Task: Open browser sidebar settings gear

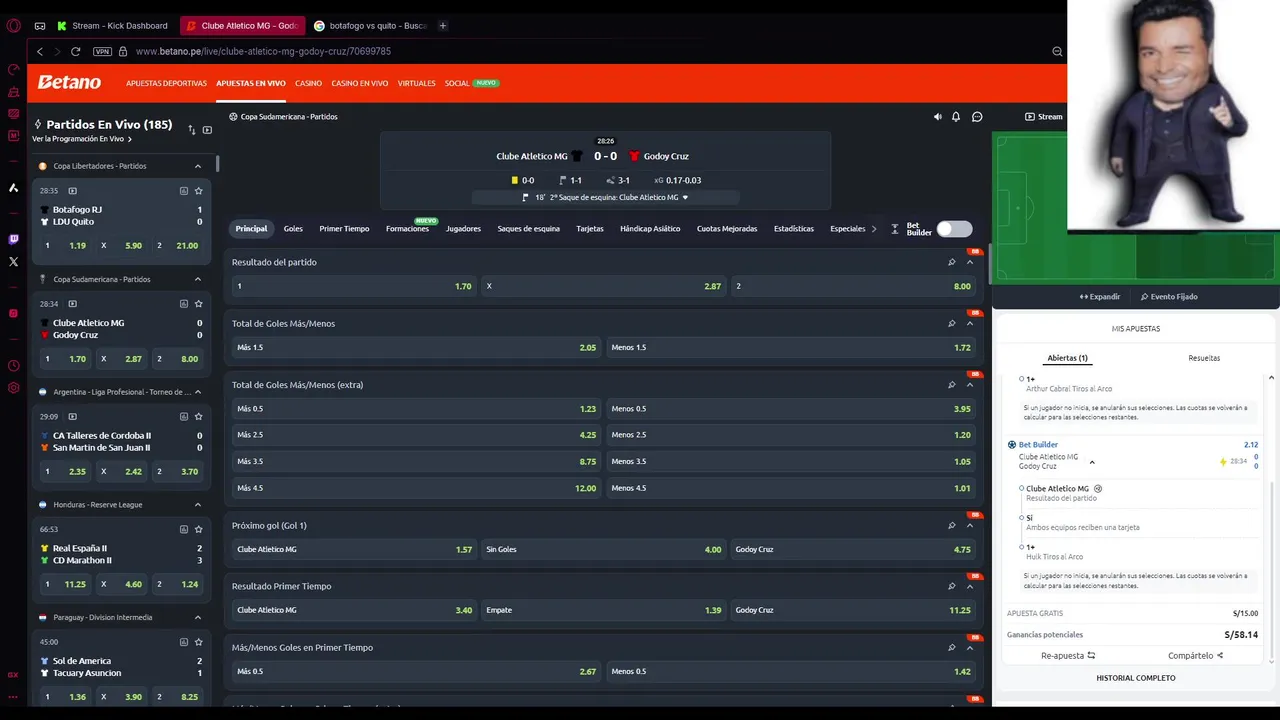Action: tap(13, 388)
